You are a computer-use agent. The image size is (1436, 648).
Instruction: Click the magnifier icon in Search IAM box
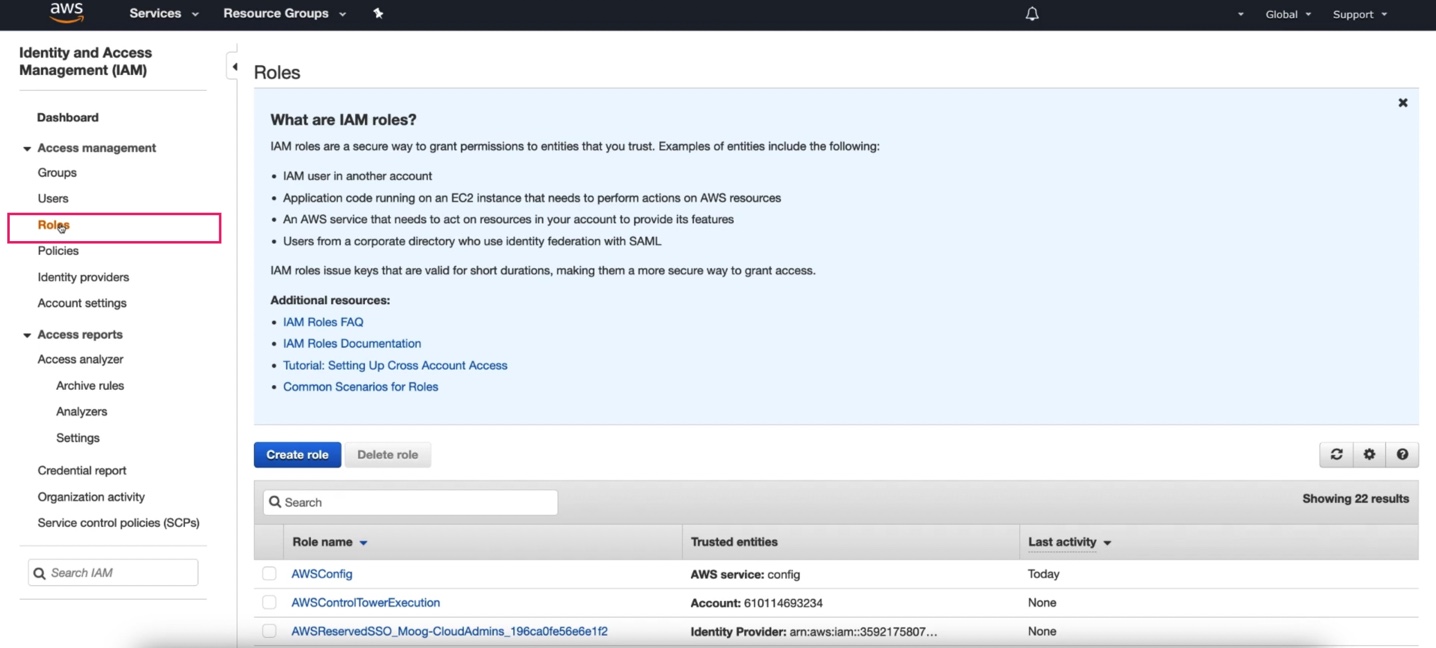click(x=40, y=573)
